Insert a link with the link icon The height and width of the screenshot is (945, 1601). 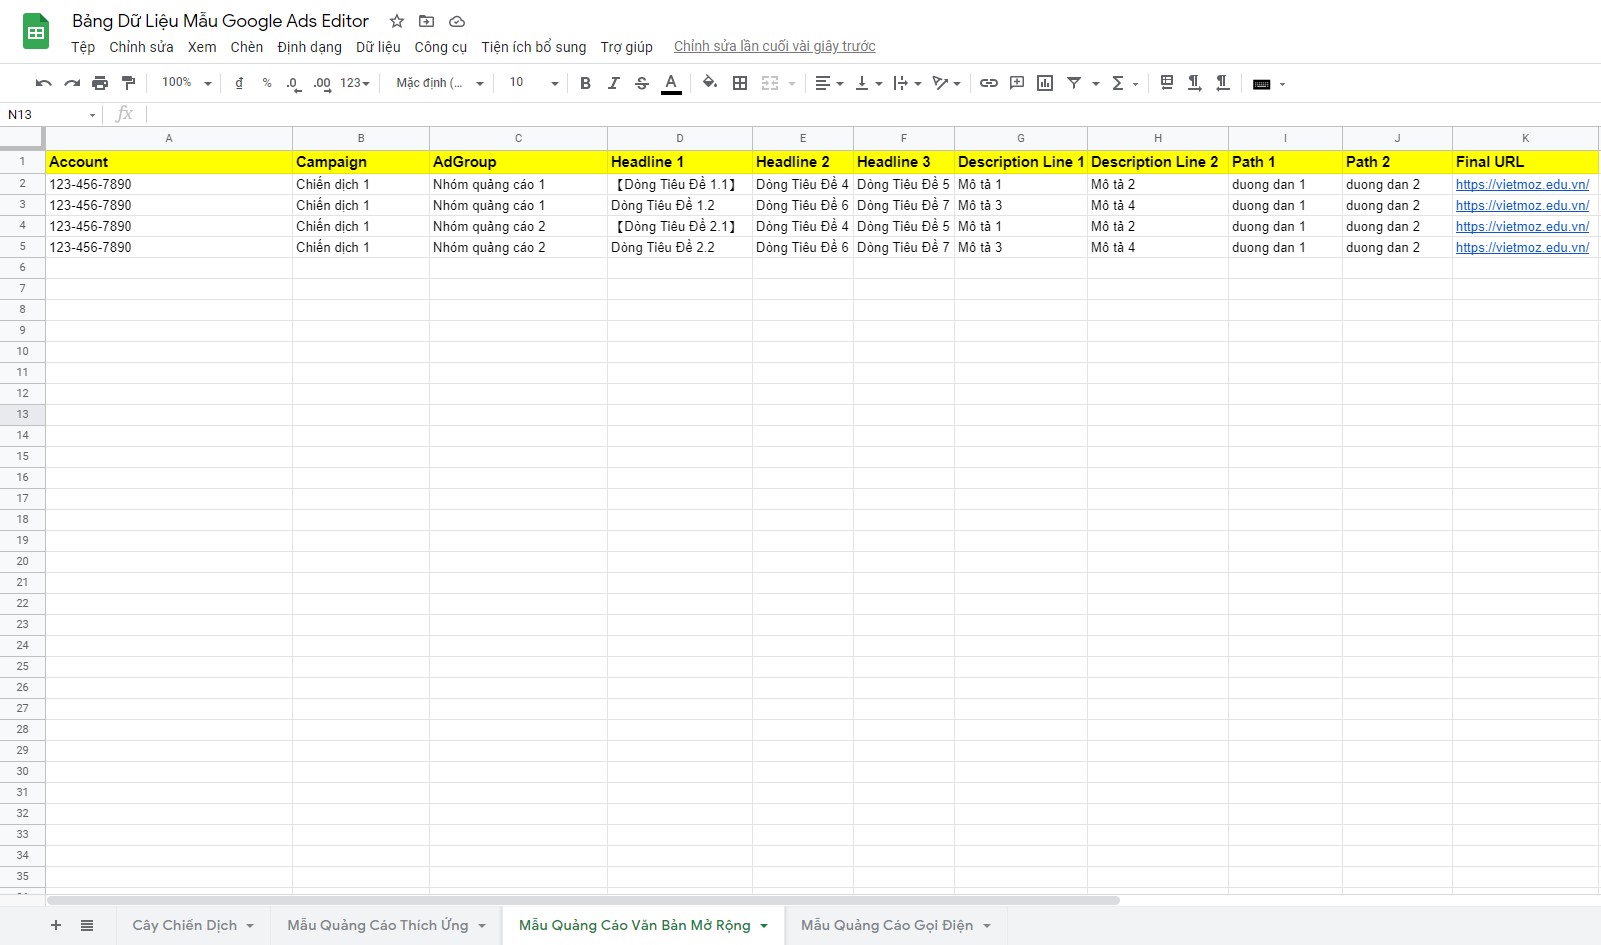pyautogui.click(x=988, y=83)
